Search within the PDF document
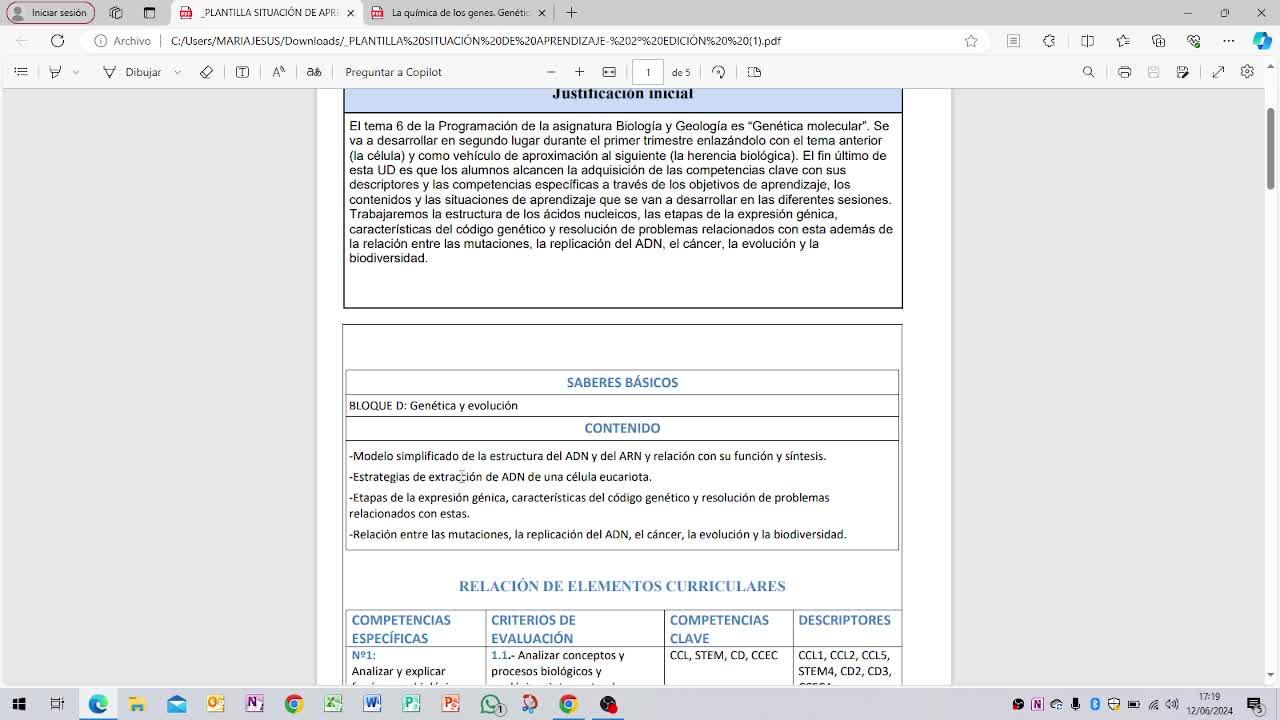This screenshot has width=1280, height=720. (x=1088, y=72)
